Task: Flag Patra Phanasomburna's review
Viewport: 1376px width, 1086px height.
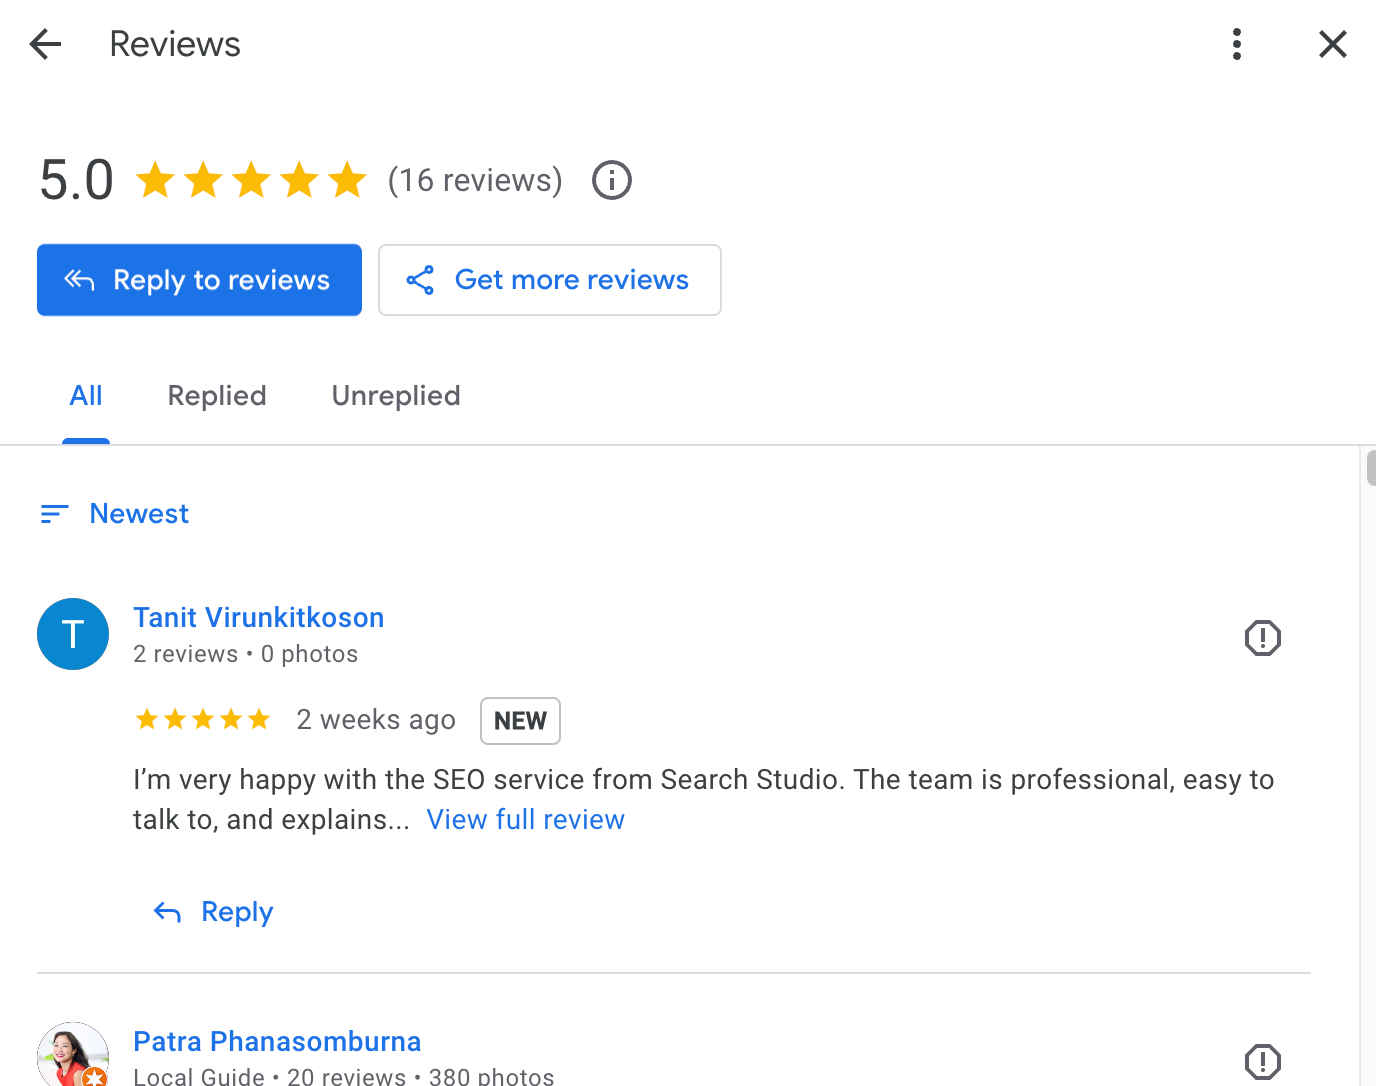Action: [1263, 1062]
